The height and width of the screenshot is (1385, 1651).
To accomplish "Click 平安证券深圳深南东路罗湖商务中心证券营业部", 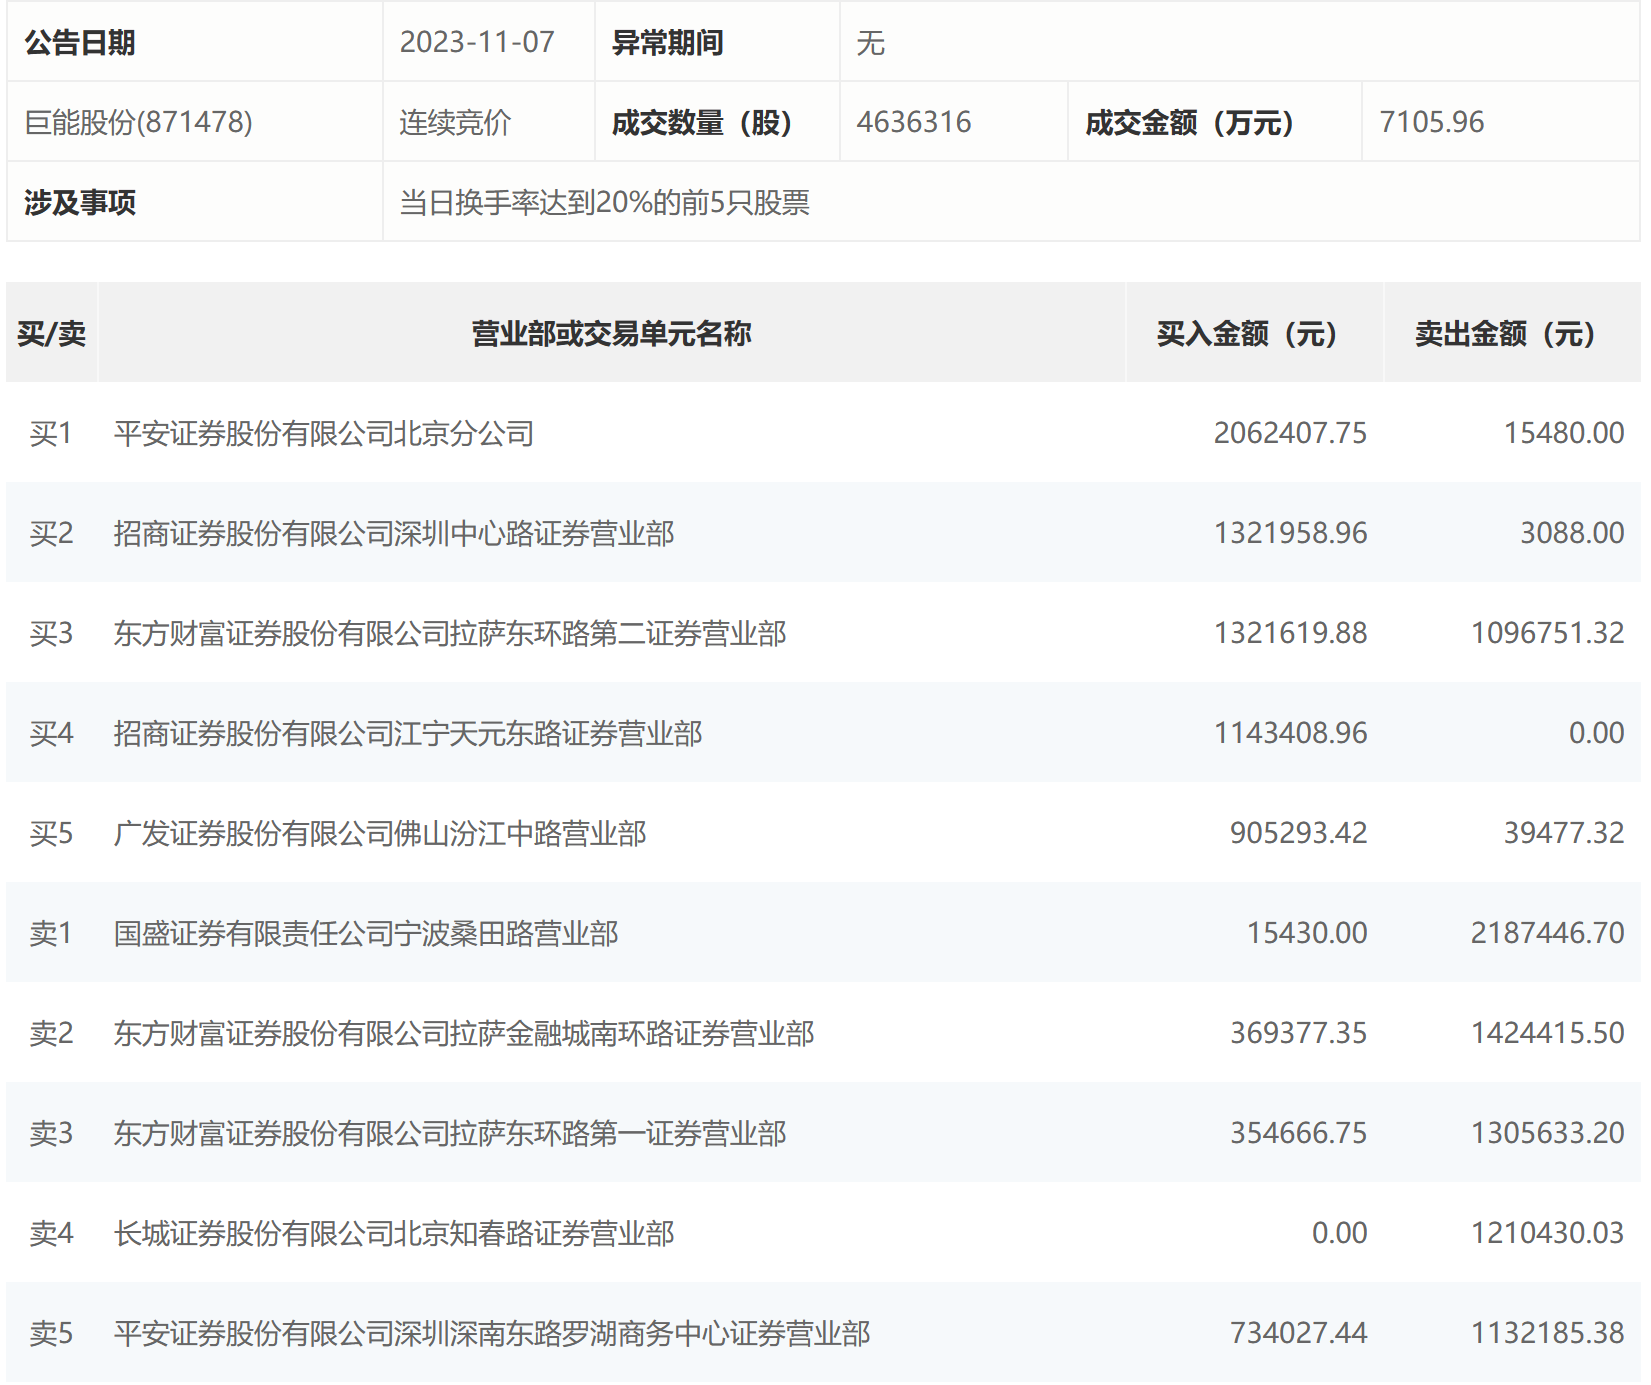I will [x=492, y=1333].
